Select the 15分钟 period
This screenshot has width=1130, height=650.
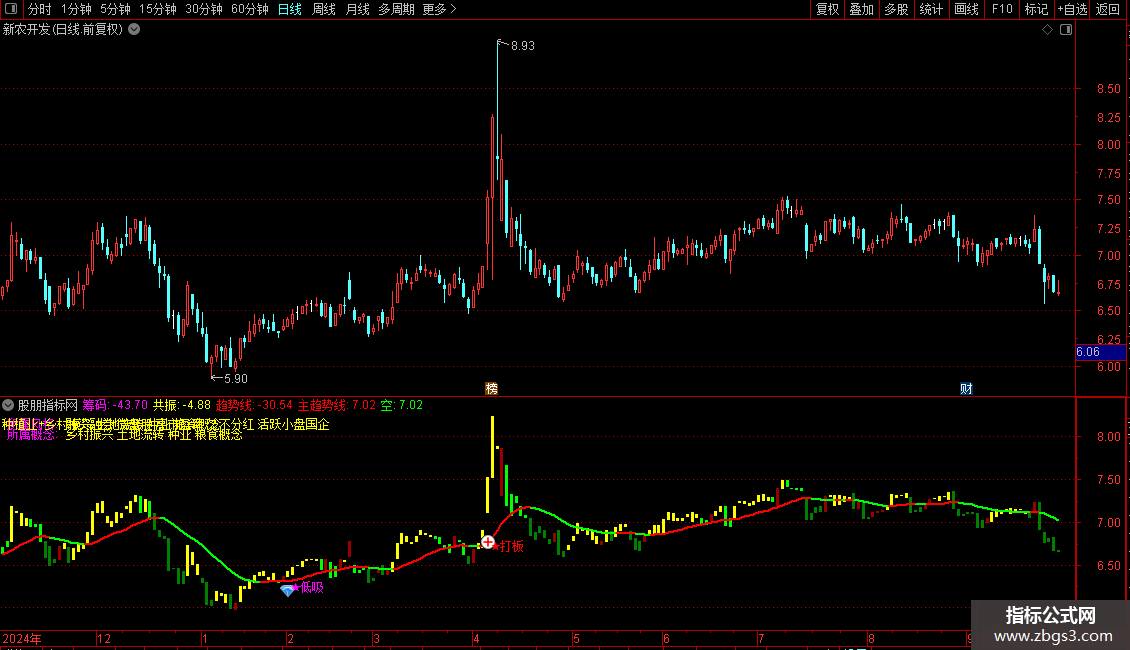[x=157, y=9]
